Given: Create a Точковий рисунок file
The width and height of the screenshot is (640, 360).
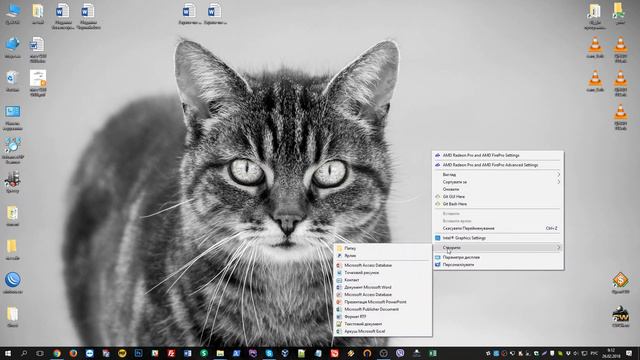Looking at the screenshot, I should click(383, 272).
